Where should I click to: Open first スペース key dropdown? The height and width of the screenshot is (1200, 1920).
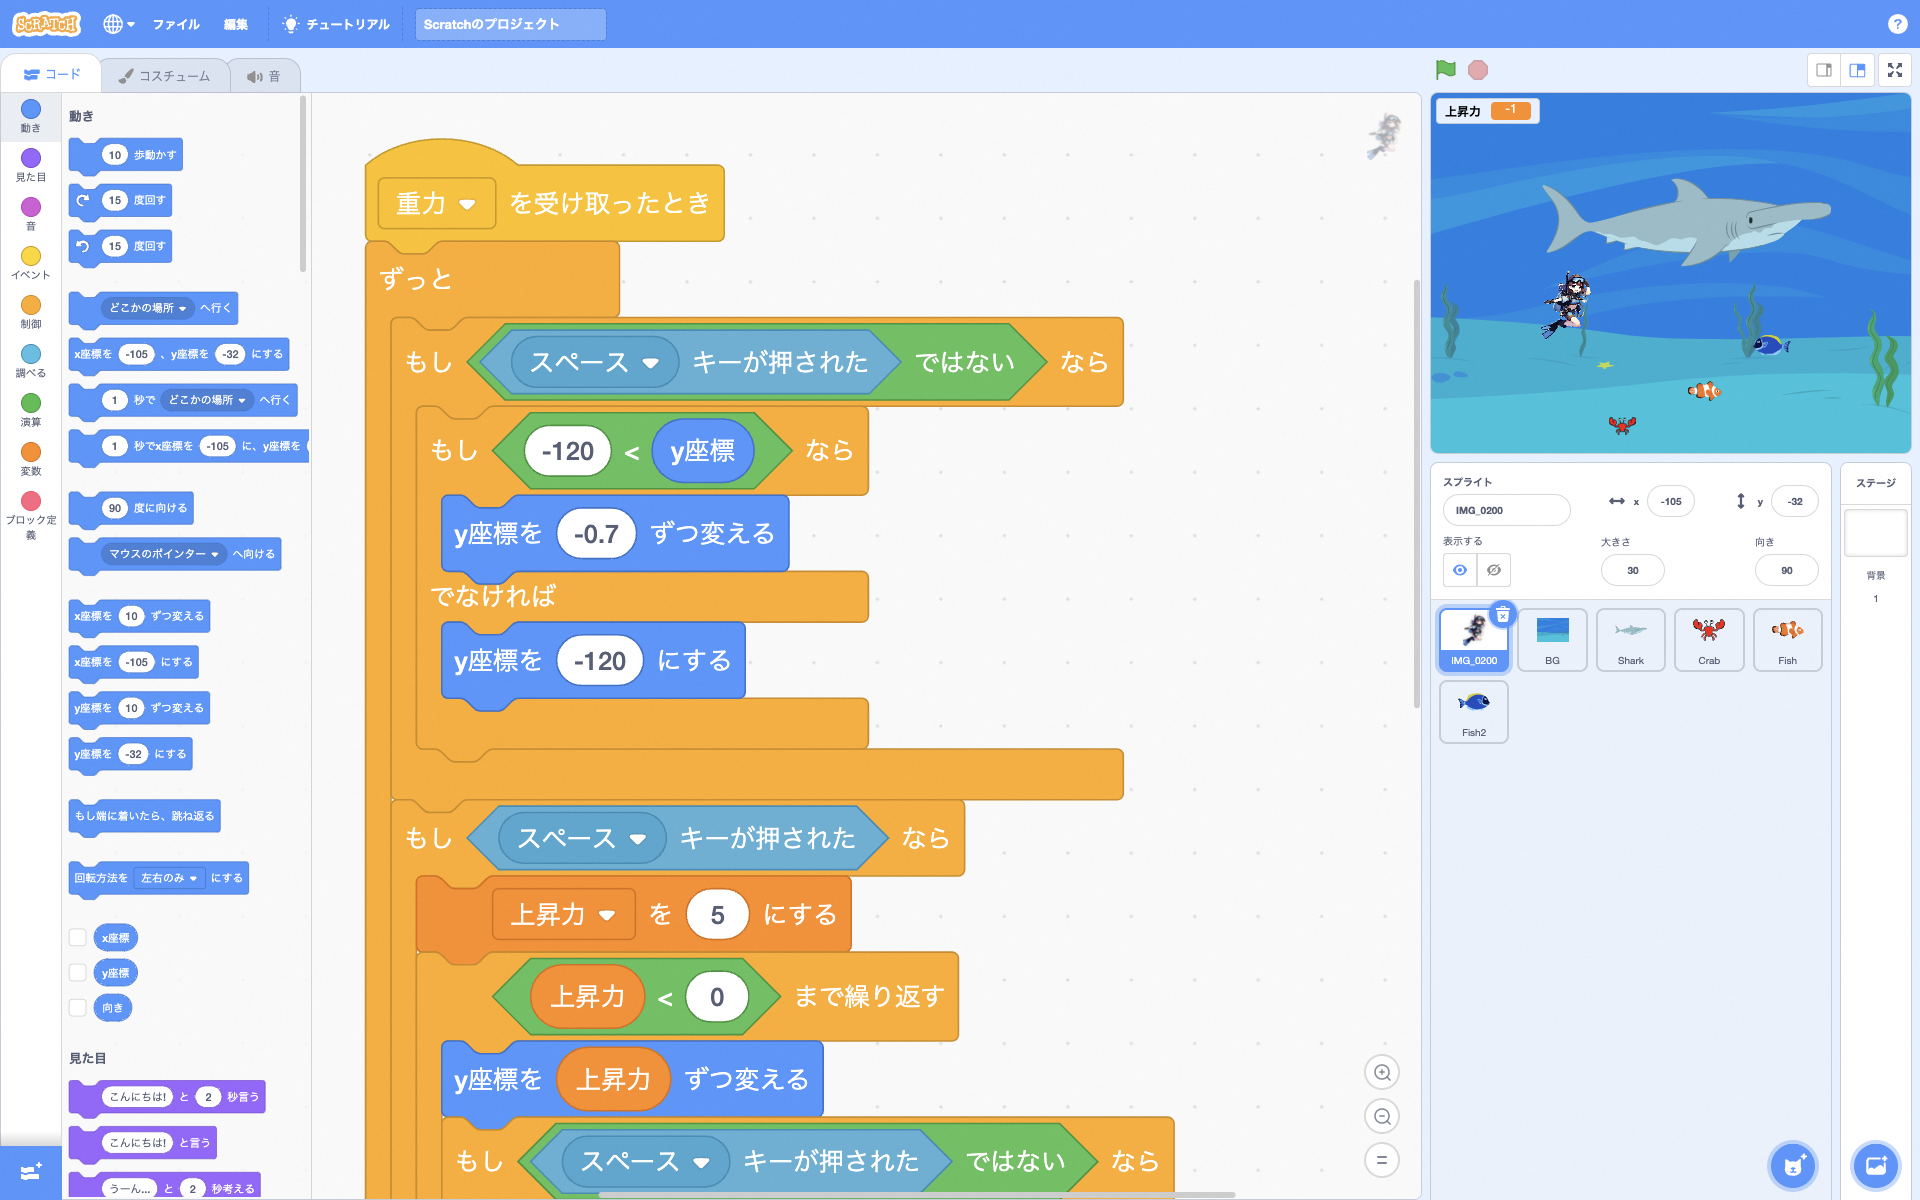click(594, 362)
